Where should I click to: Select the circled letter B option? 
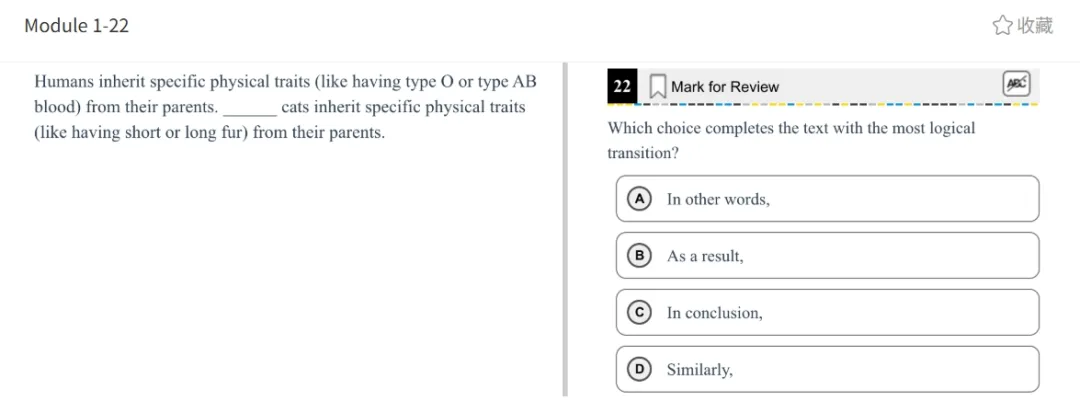638,256
